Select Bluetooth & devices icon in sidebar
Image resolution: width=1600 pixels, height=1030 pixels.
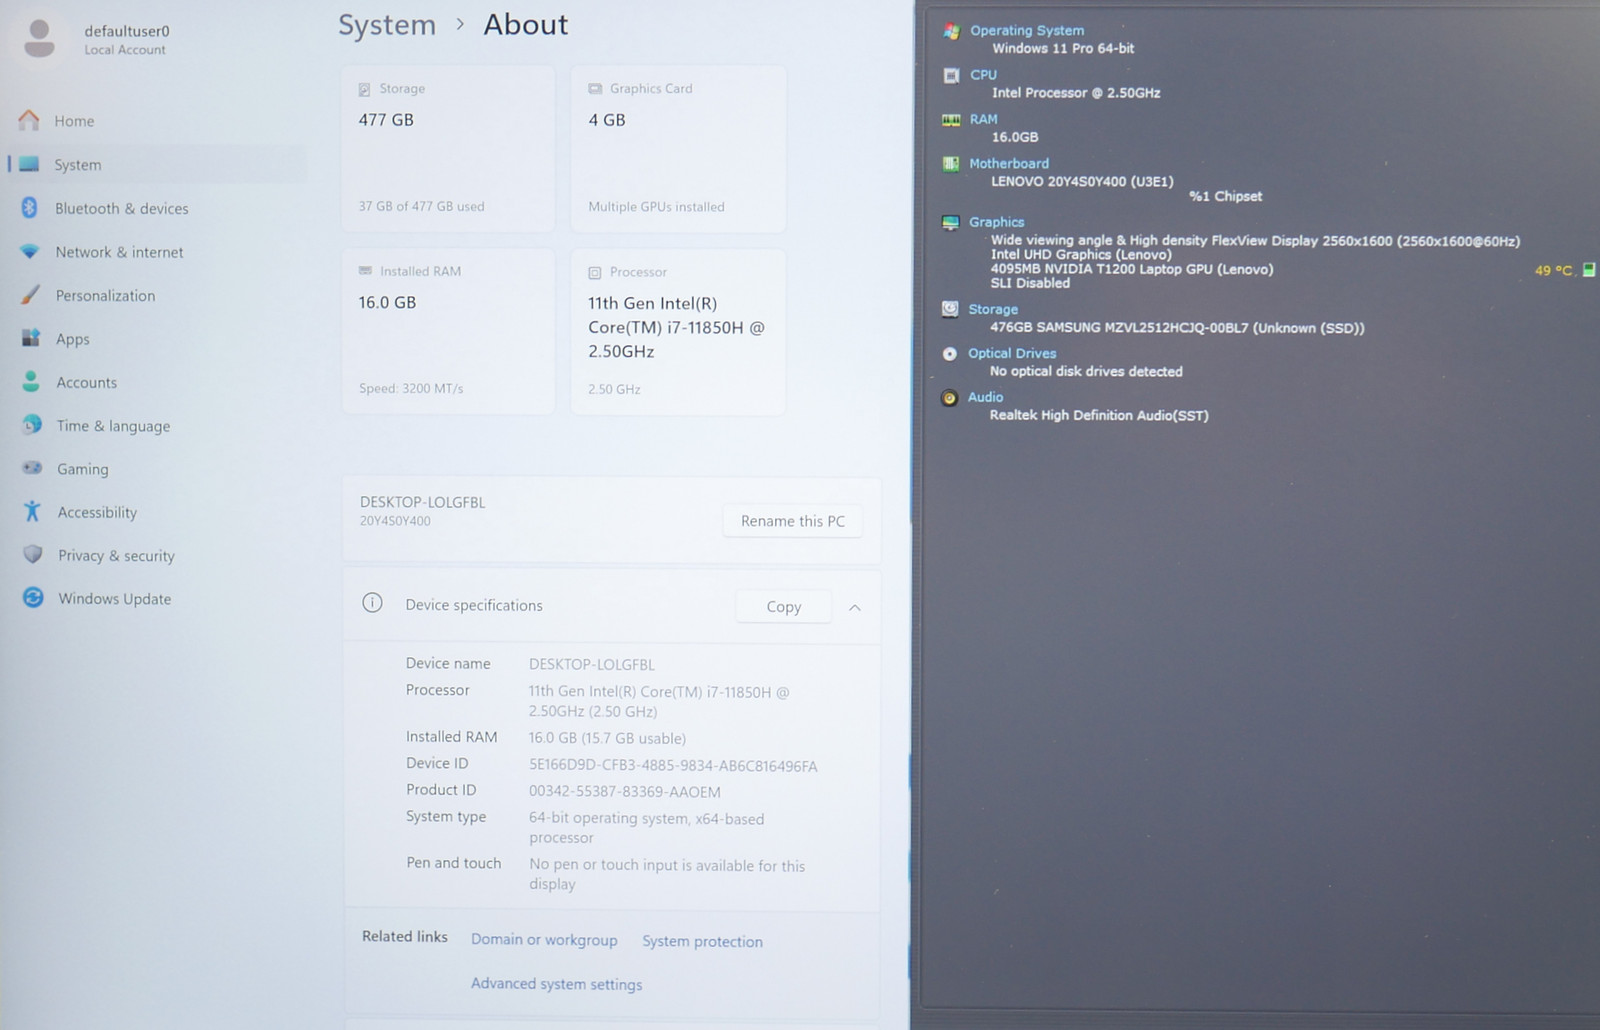(30, 208)
